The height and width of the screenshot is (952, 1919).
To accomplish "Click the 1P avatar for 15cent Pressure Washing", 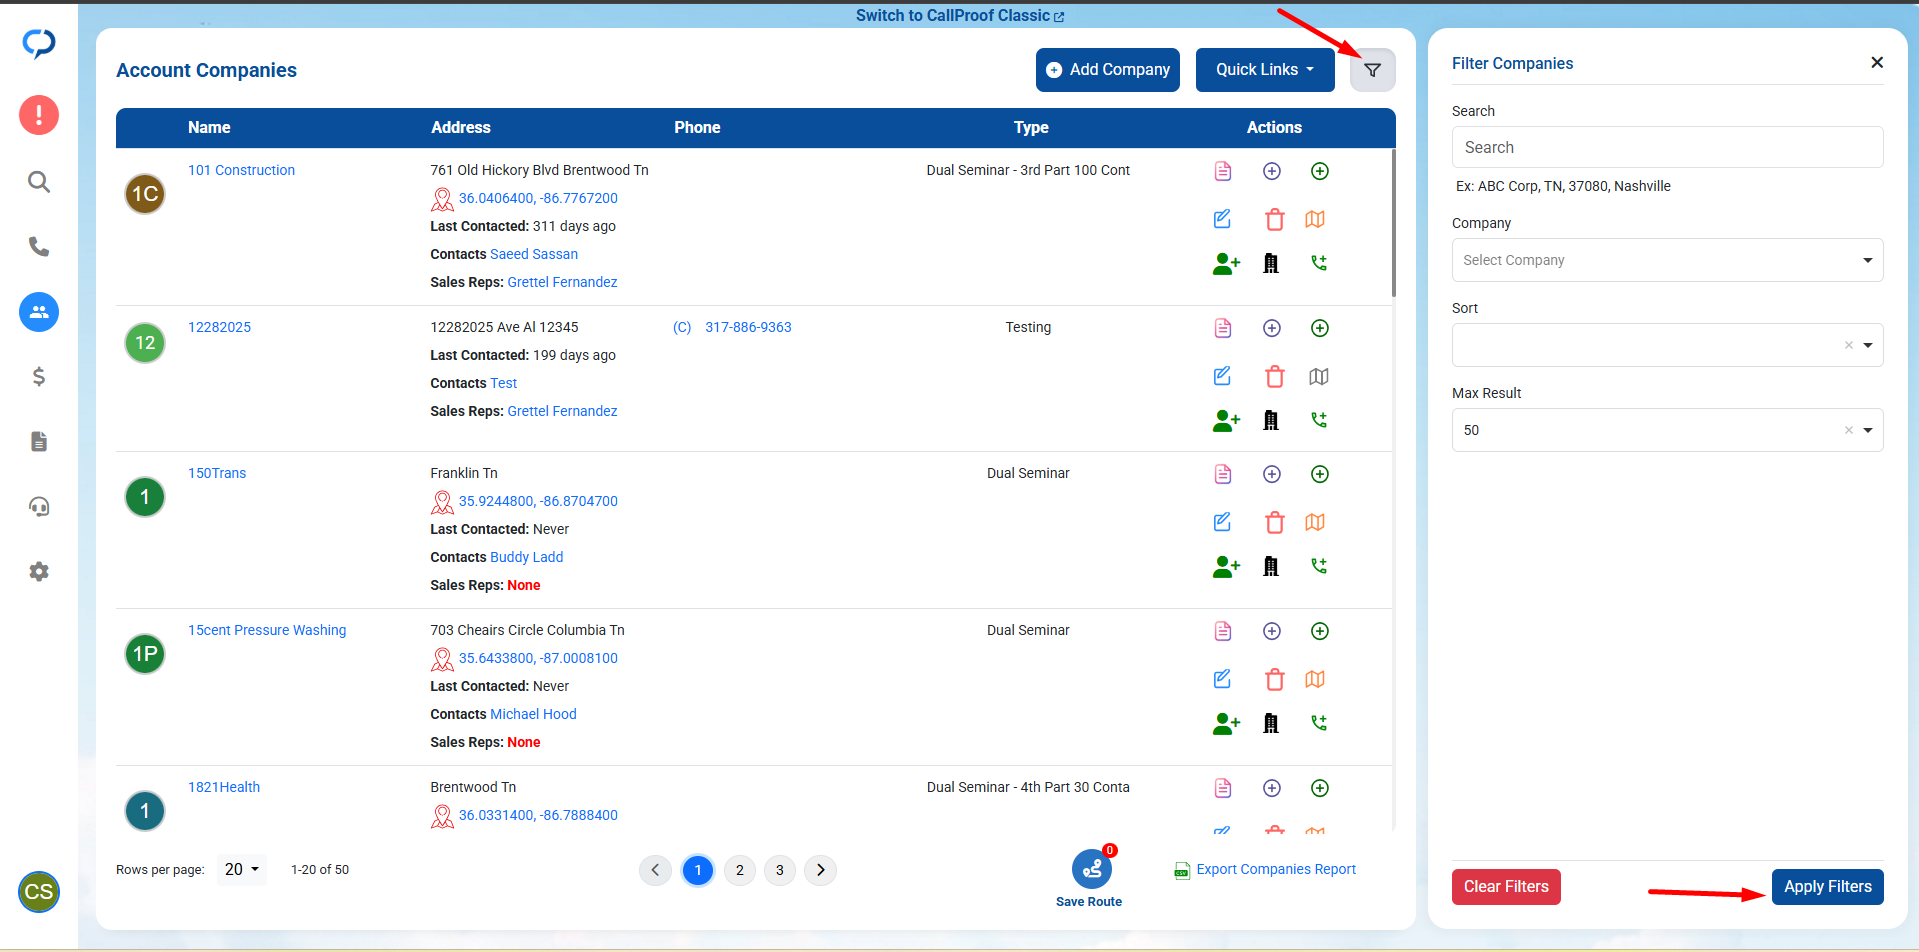I will [x=145, y=654].
